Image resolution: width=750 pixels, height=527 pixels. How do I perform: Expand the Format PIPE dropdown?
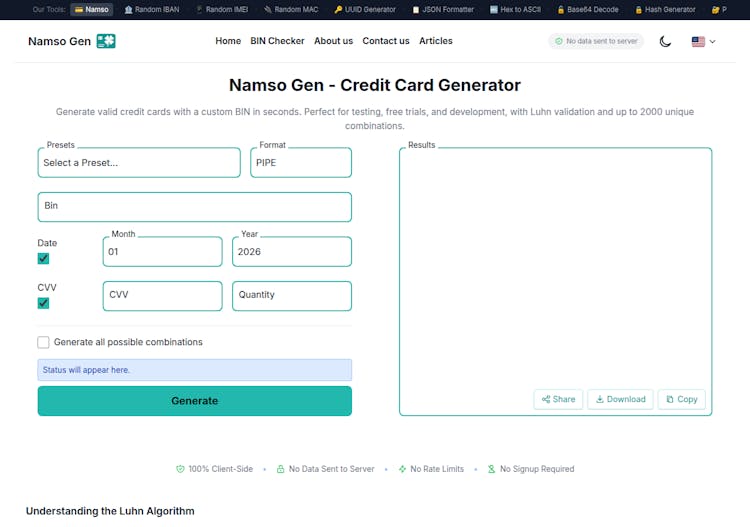pyautogui.click(x=300, y=163)
